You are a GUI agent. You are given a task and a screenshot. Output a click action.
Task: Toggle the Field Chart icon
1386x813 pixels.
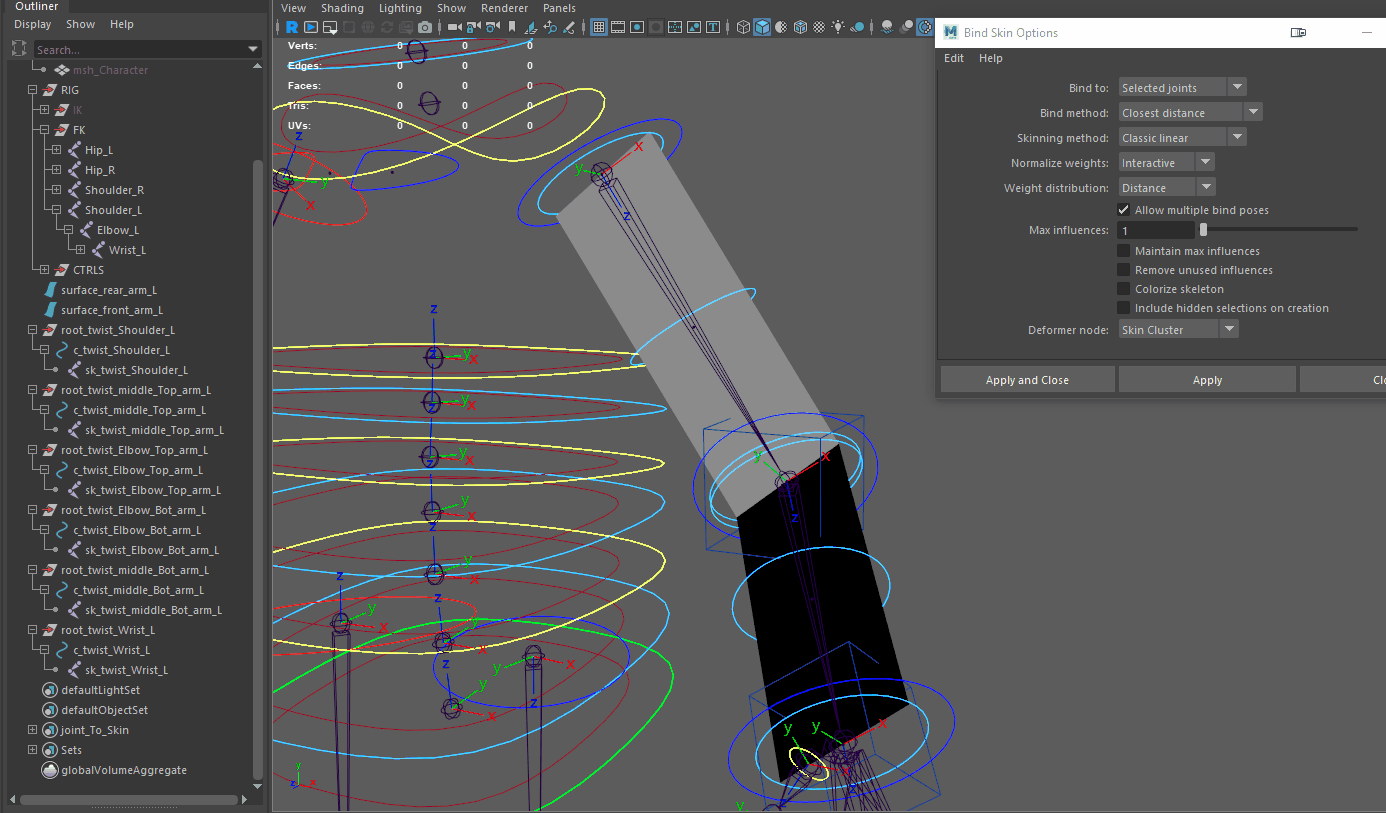point(675,27)
